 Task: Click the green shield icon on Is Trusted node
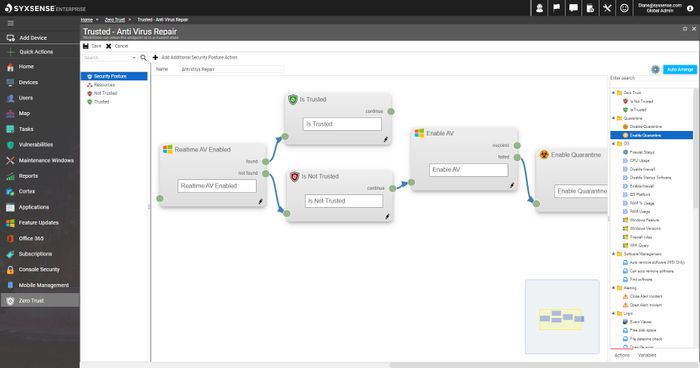(293, 100)
